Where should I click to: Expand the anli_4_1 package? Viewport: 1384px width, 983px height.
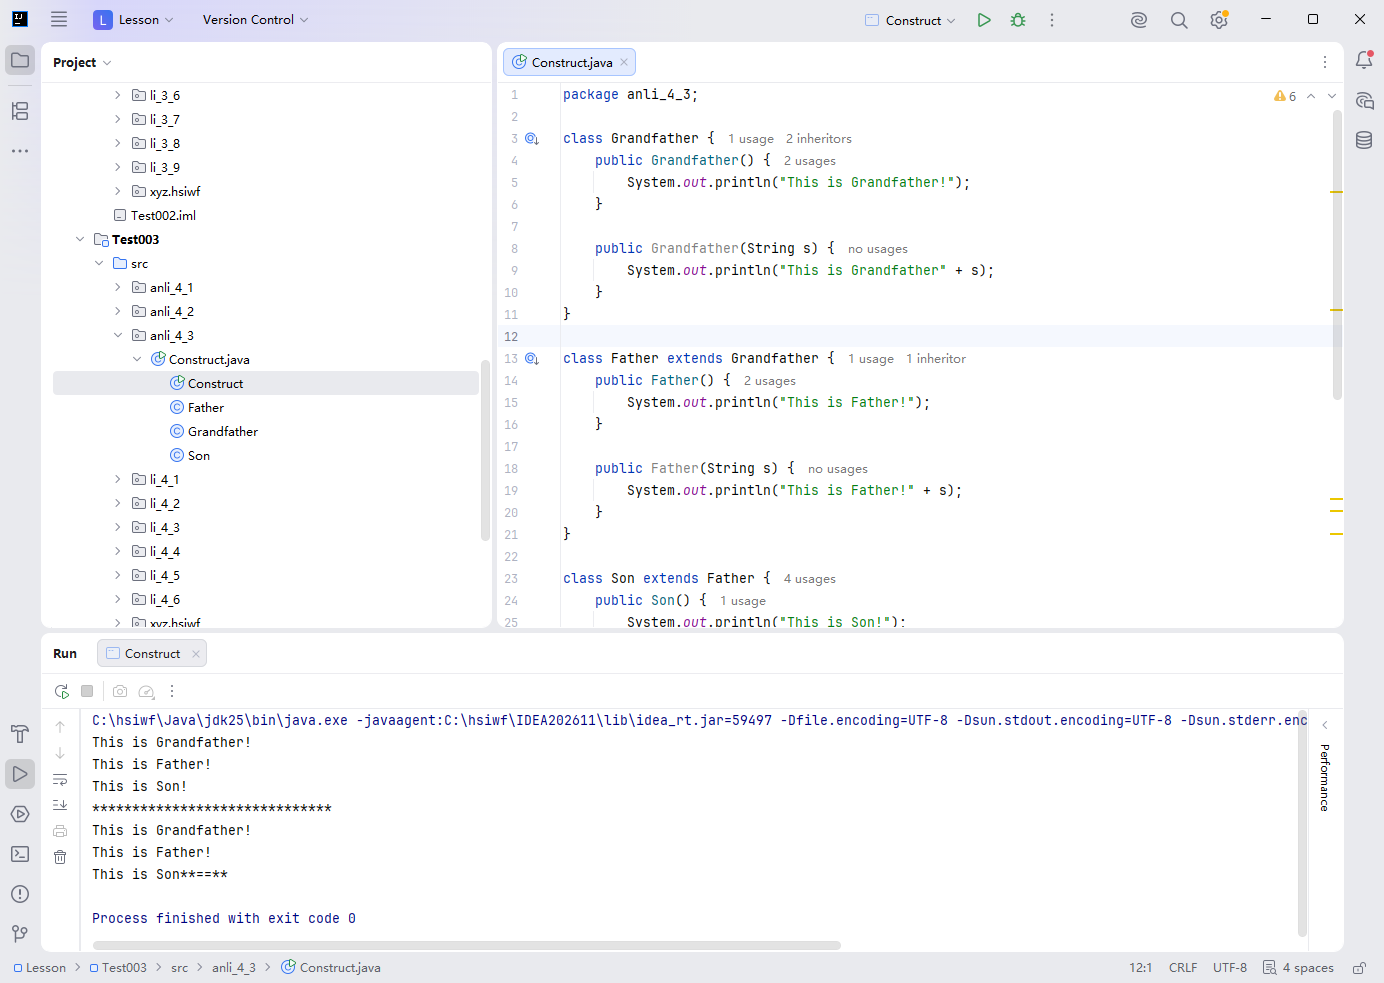[x=118, y=288]
